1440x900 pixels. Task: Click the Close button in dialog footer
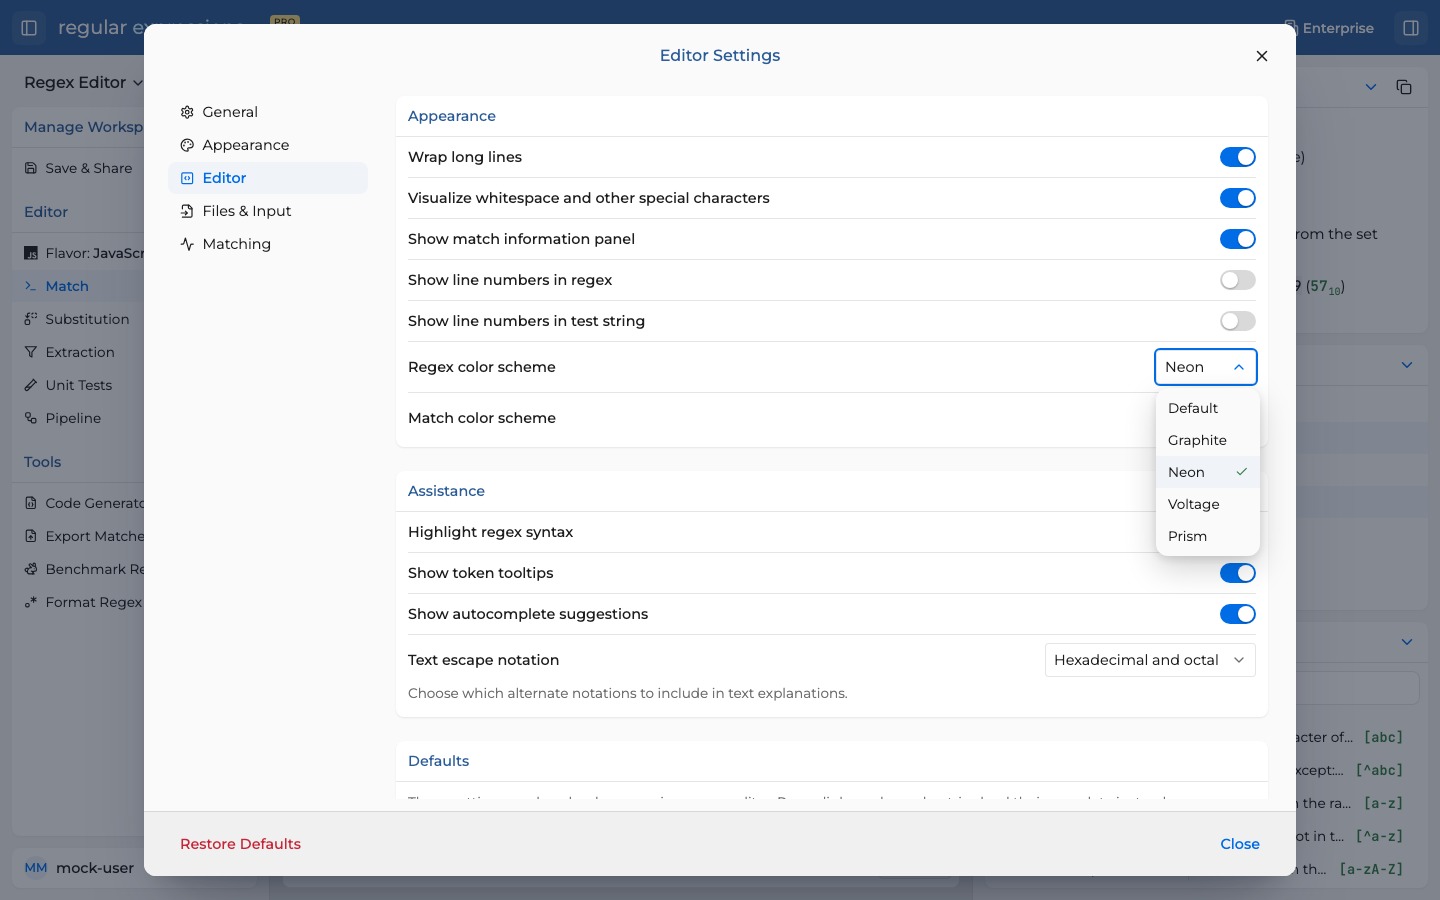1240,844
